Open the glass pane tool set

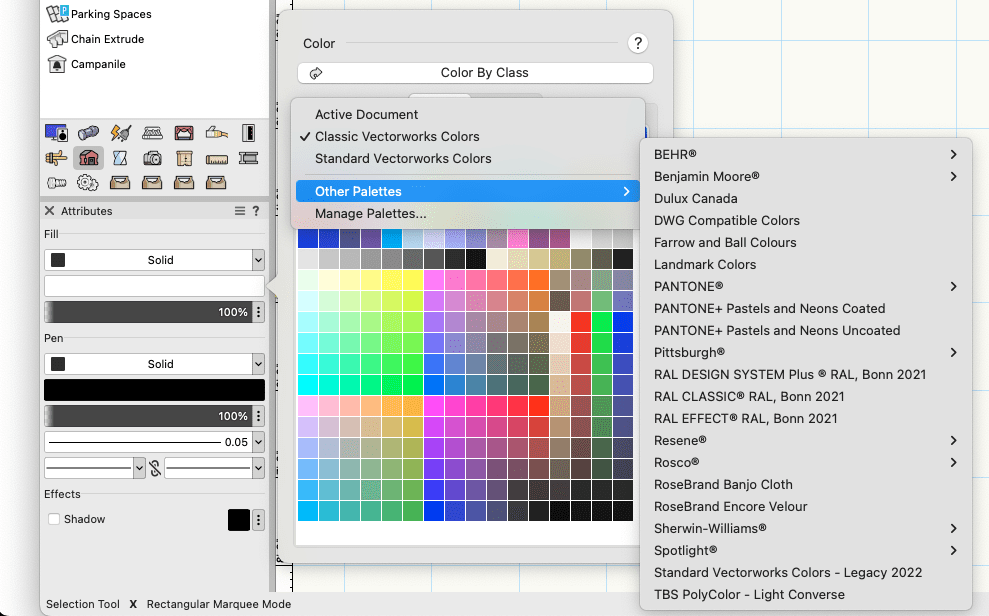click(x=120, y=158)
